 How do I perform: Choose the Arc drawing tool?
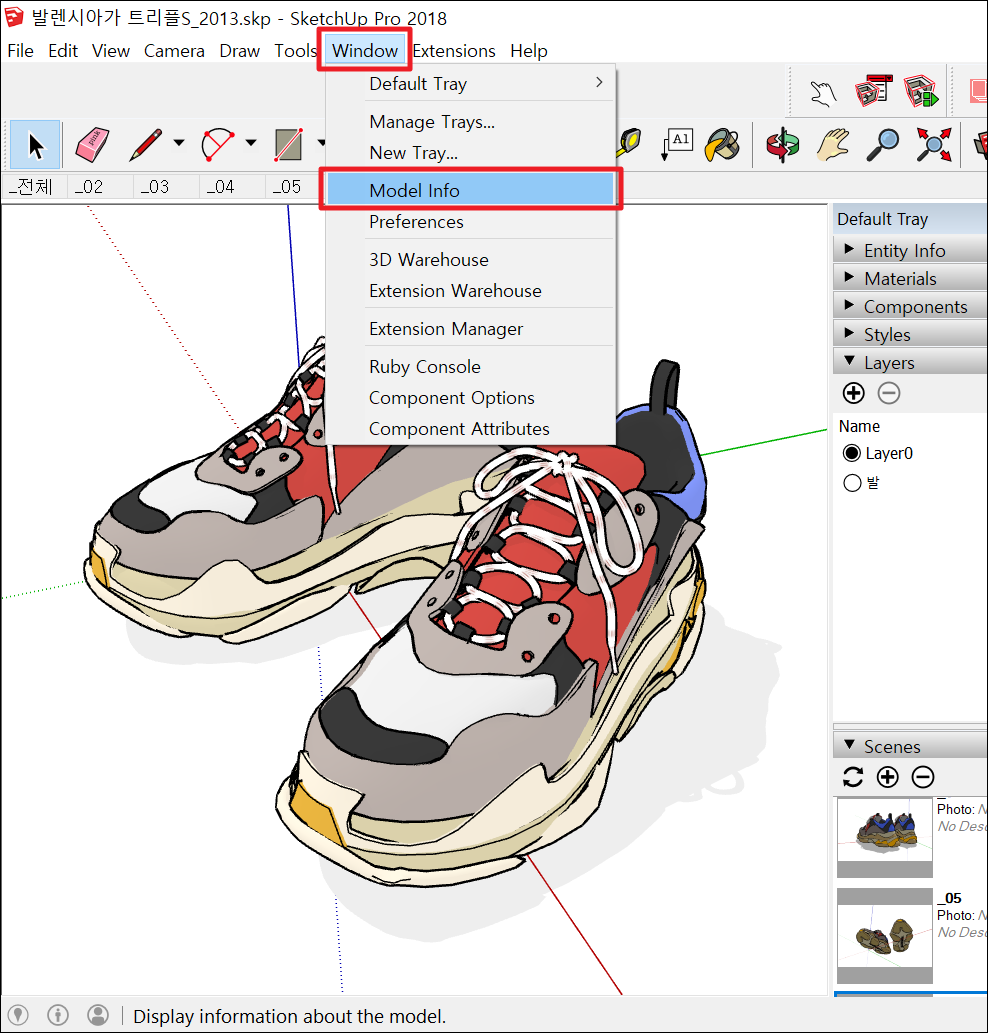pyautogui.click(x=218, y=144)
